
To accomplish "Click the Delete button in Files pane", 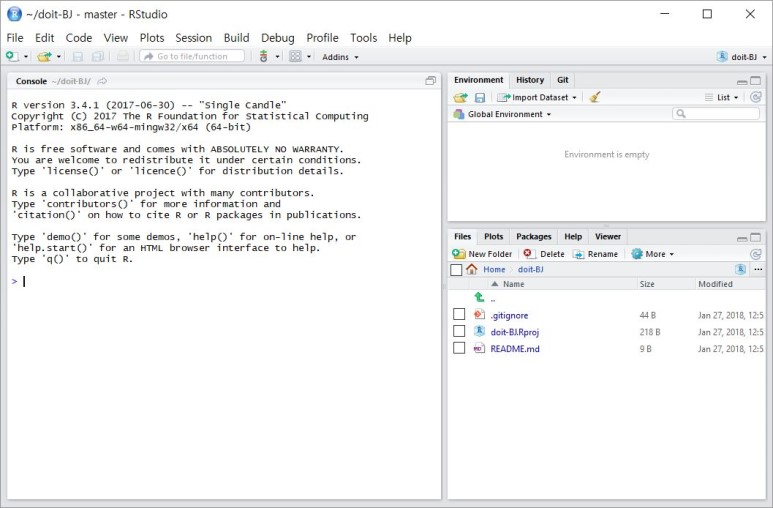I will 544,254.
